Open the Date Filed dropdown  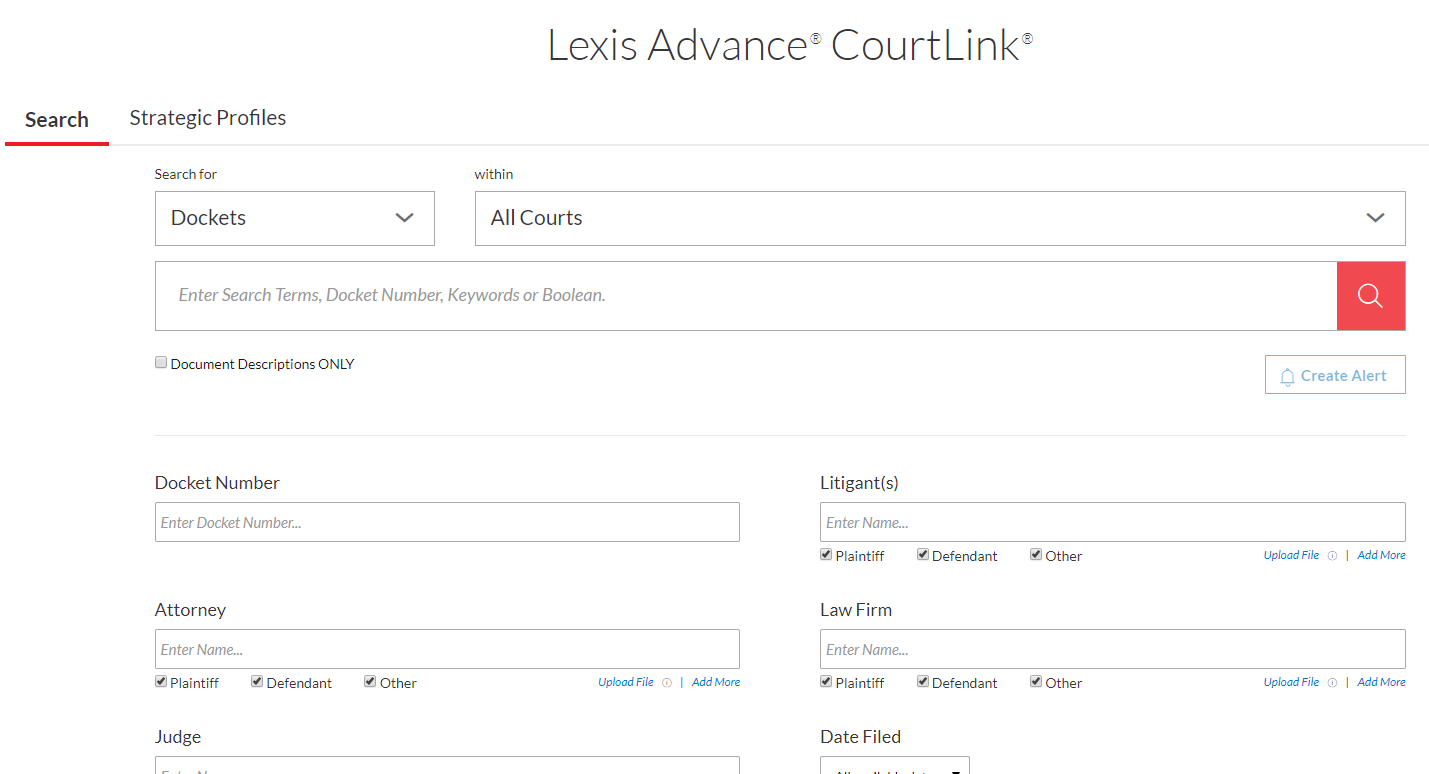pyautogui.click(x=895, y=766)
